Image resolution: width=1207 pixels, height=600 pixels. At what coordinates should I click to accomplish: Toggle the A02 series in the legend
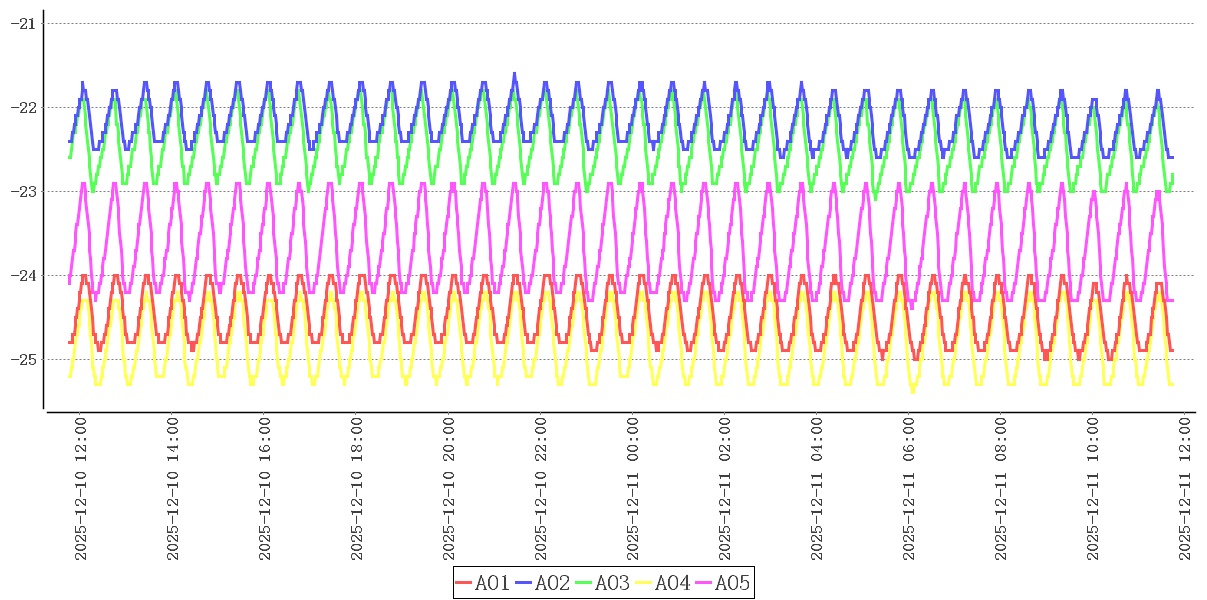(552, 583)
